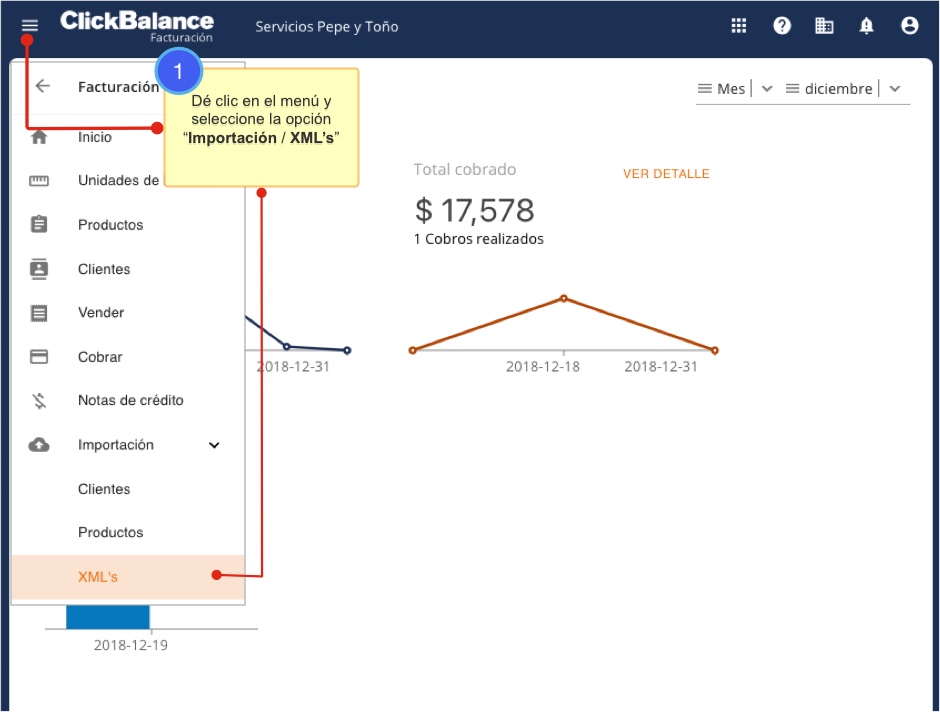The height and width of the screenshot is (712, 940).
Task: Select Productos in the main menu
Action: point(110,225)
